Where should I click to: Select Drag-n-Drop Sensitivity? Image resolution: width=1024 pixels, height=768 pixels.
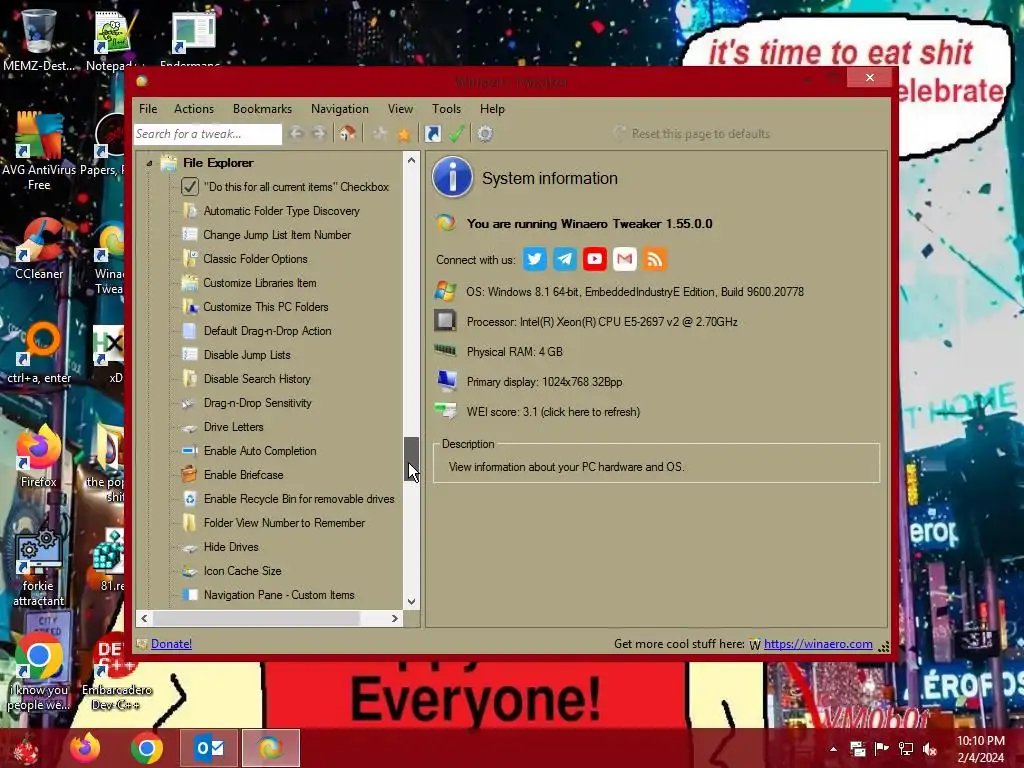(257, 403)
